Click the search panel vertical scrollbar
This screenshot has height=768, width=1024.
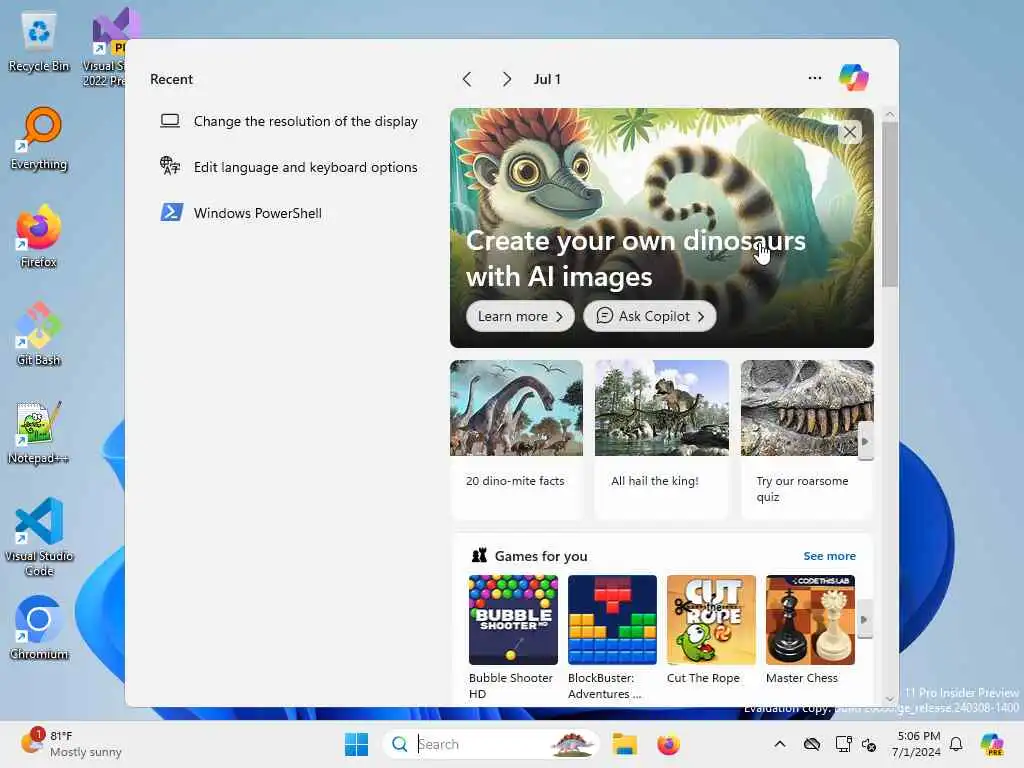[x=889, y=204]
